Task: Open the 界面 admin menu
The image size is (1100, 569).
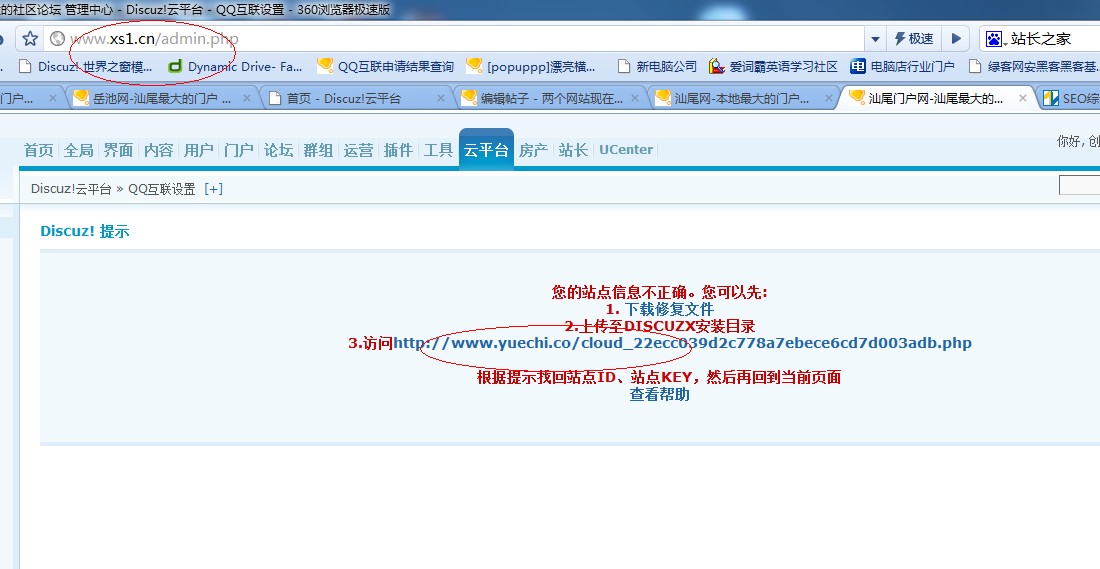Action: (x=119, y=149)
